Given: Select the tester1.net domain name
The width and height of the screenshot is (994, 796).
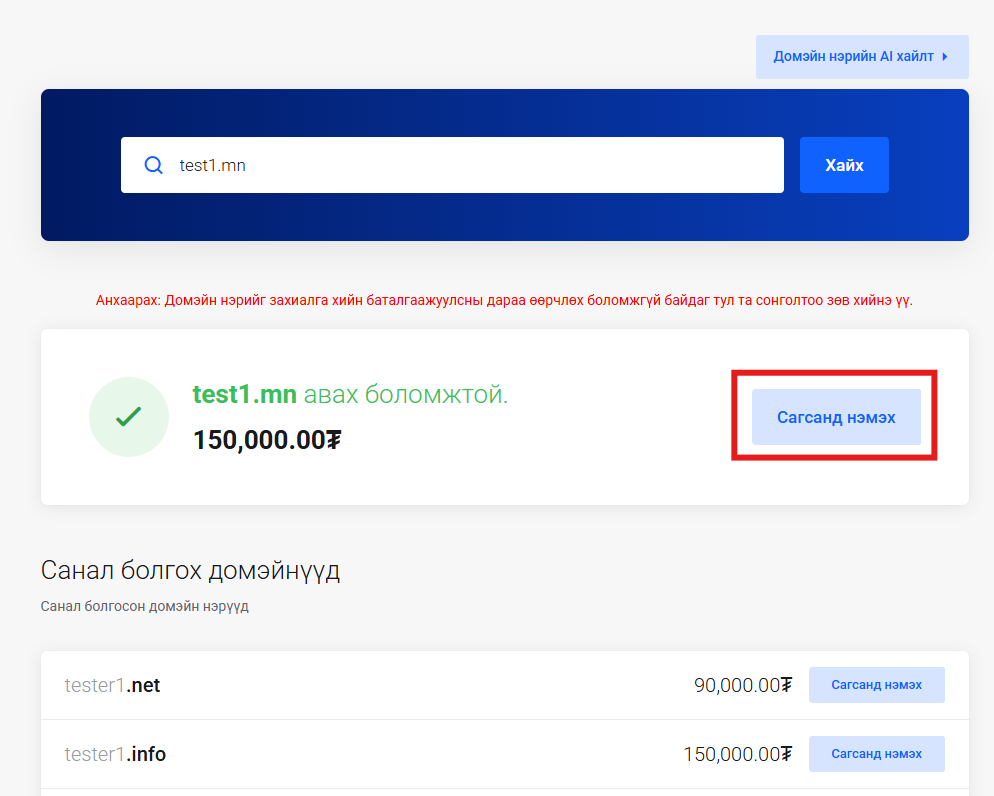Looking at the screenshot, I should (112, 685).
